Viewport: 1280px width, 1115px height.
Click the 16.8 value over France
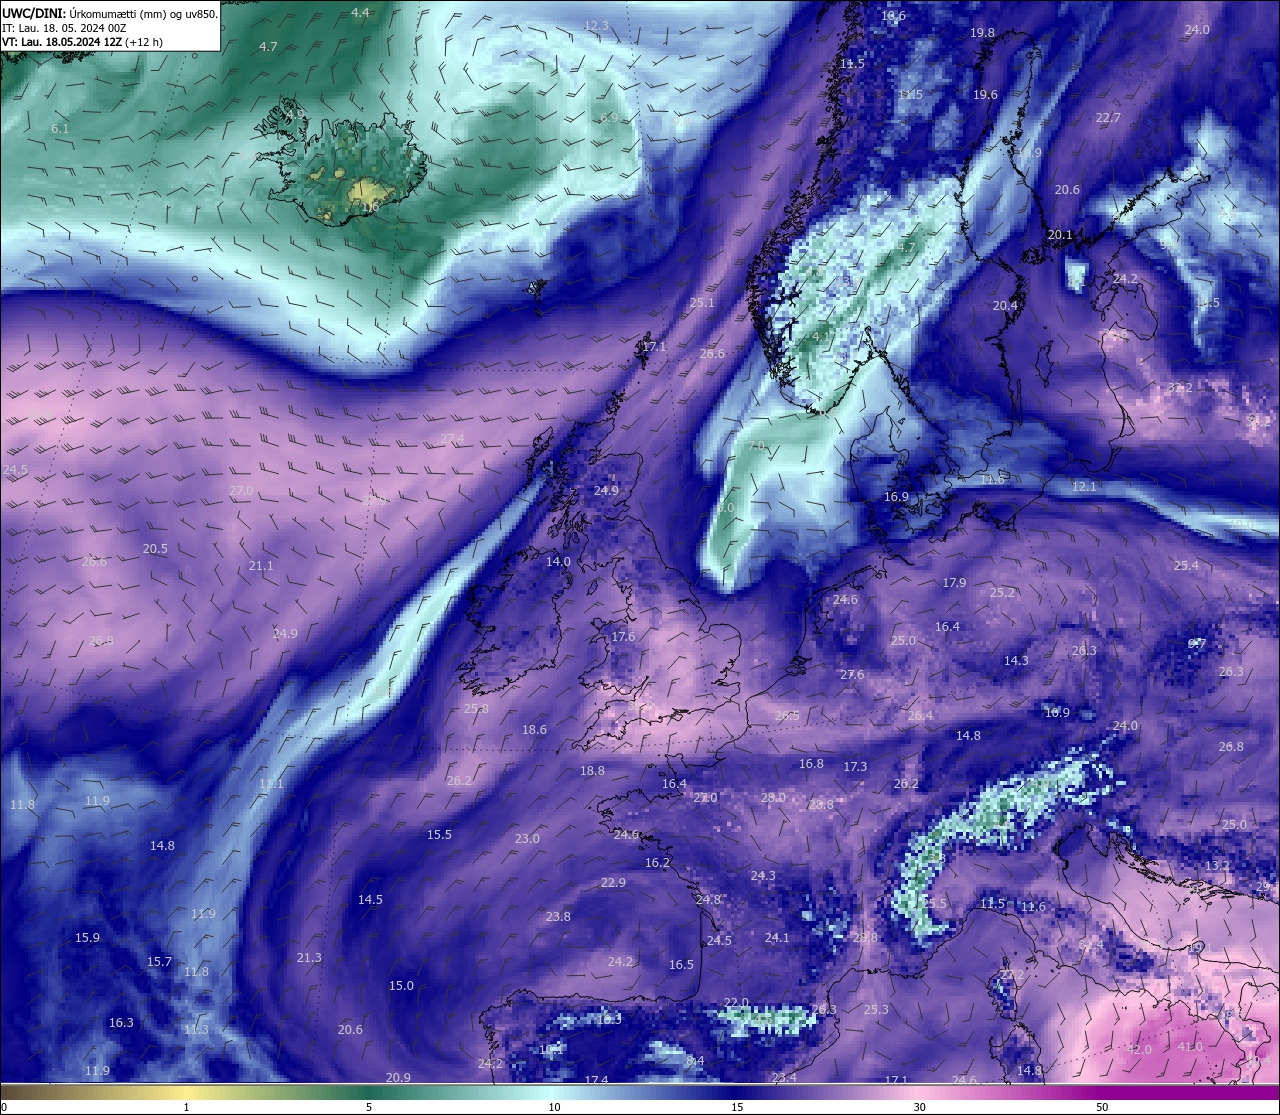coord(811,764)
